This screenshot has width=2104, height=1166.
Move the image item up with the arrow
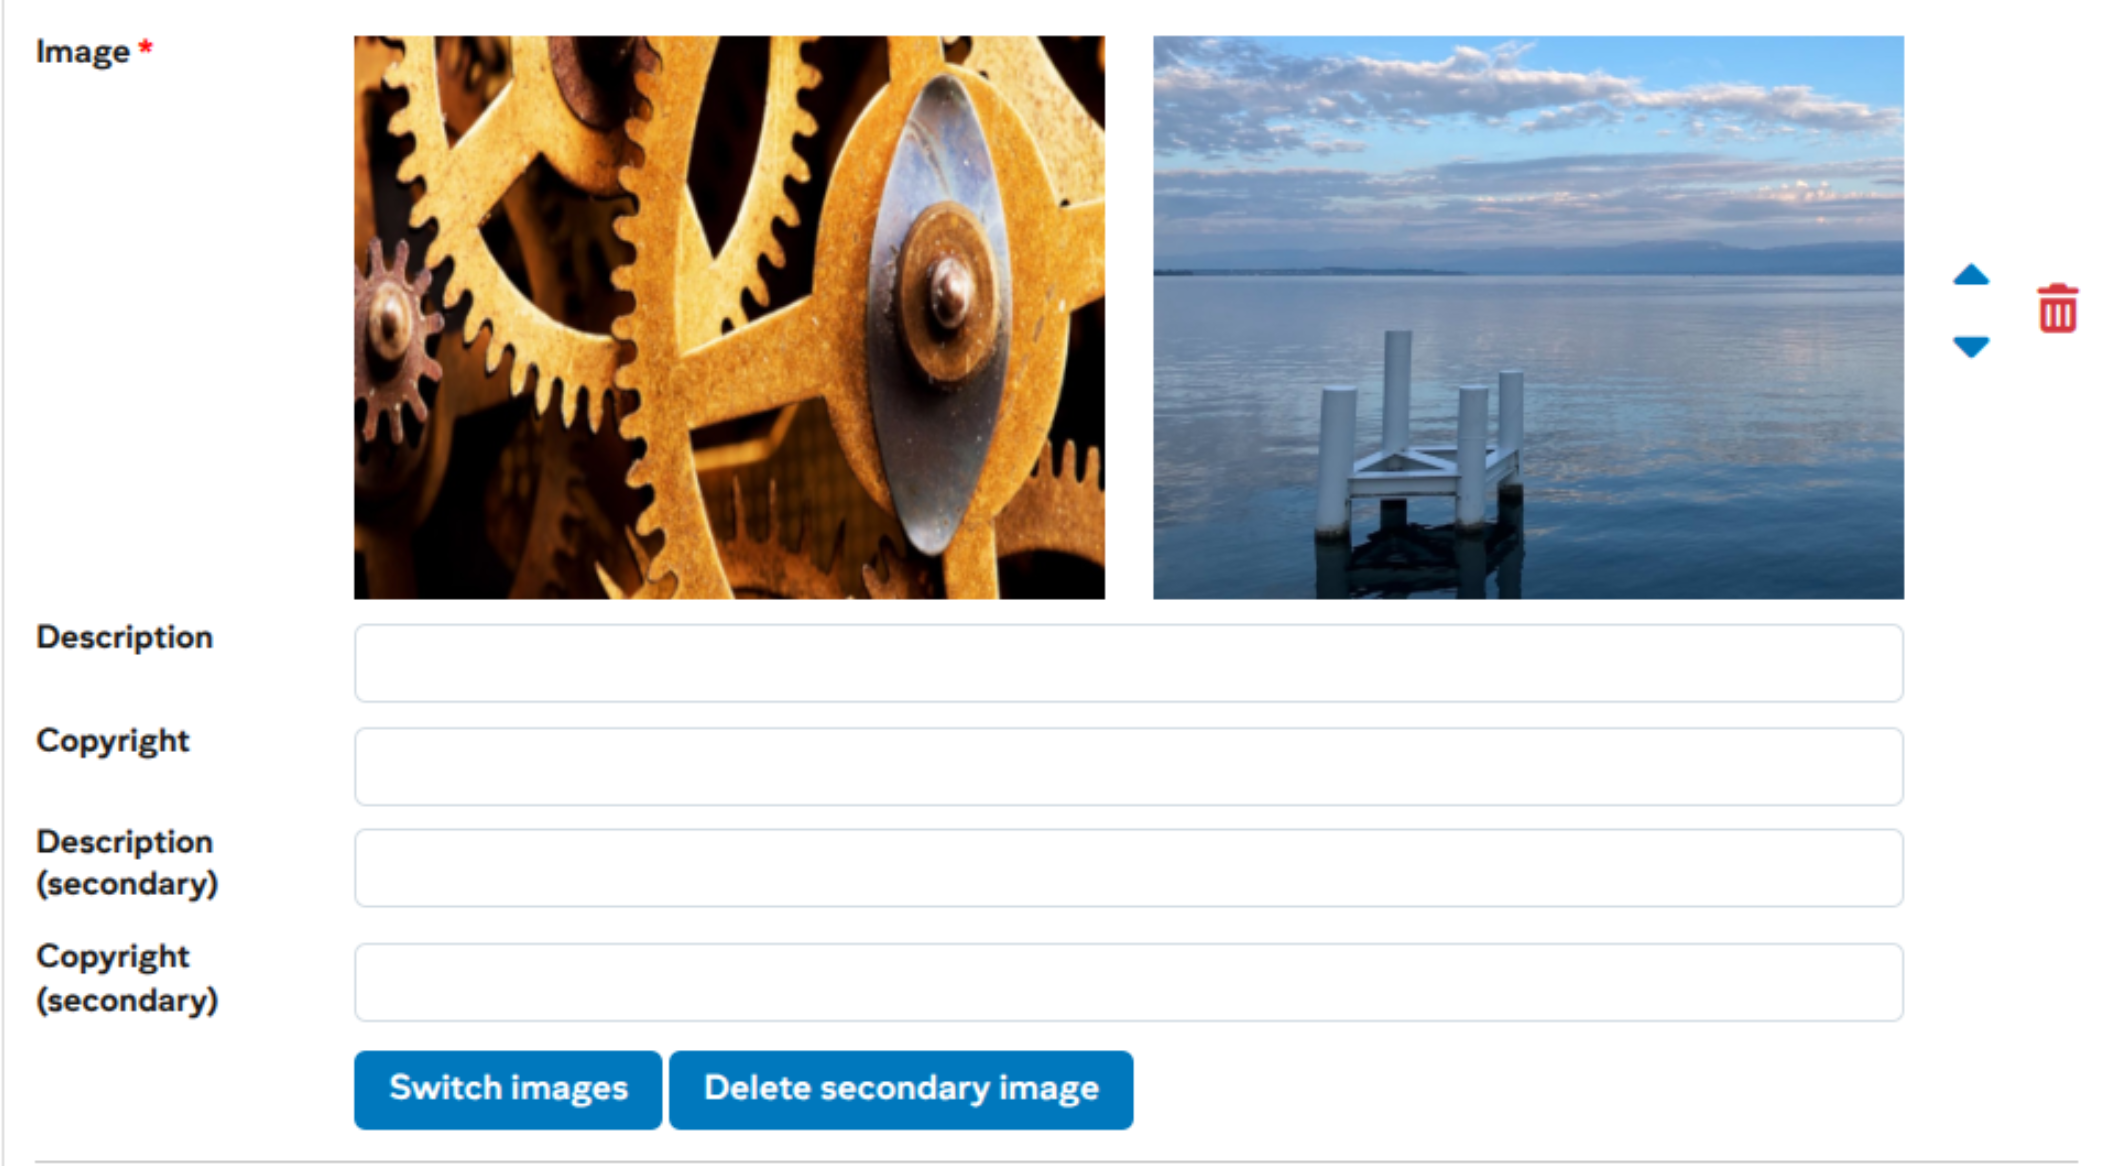click(x=1970, y=275)
